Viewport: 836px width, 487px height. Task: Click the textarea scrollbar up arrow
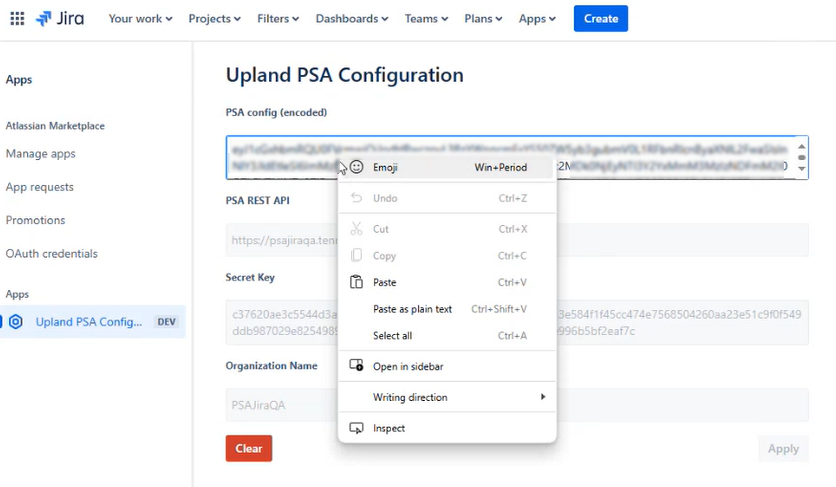(x=801, y=146)
